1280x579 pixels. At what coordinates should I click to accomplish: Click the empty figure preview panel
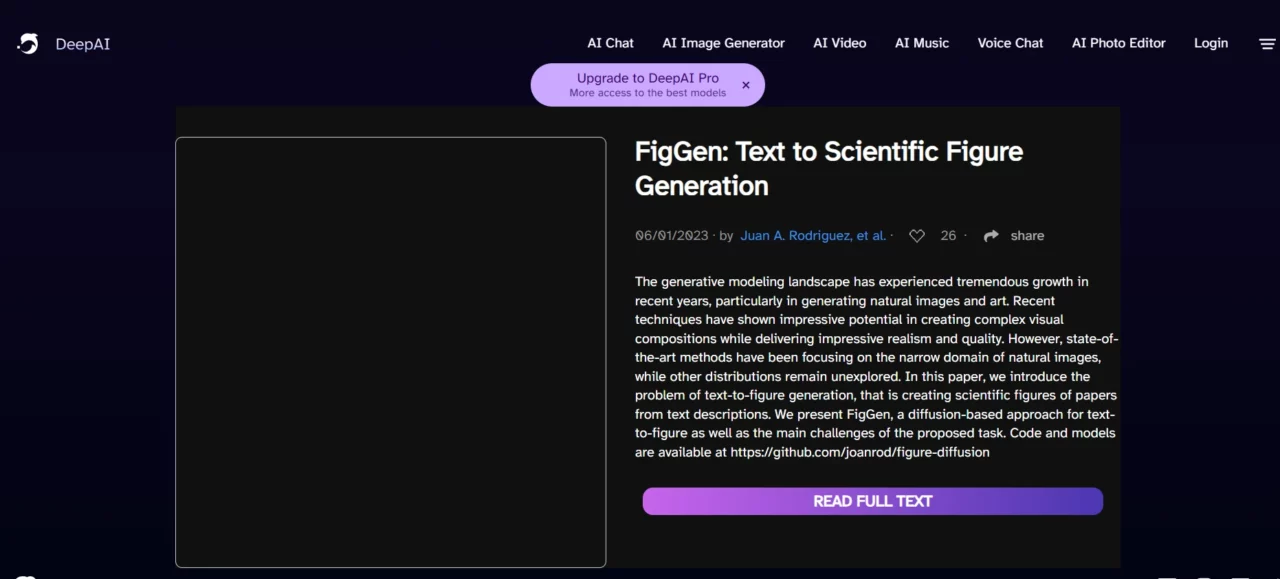click(390, 352)
